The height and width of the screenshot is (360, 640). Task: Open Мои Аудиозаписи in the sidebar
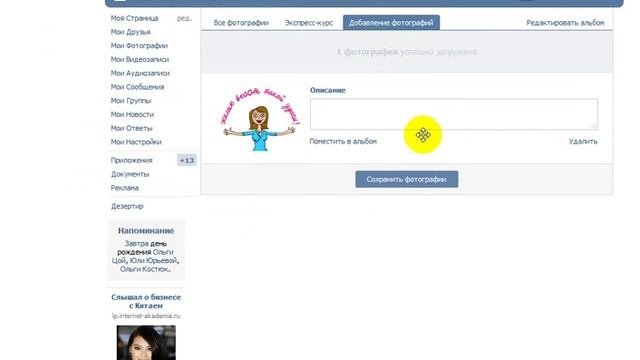(140, 73)
